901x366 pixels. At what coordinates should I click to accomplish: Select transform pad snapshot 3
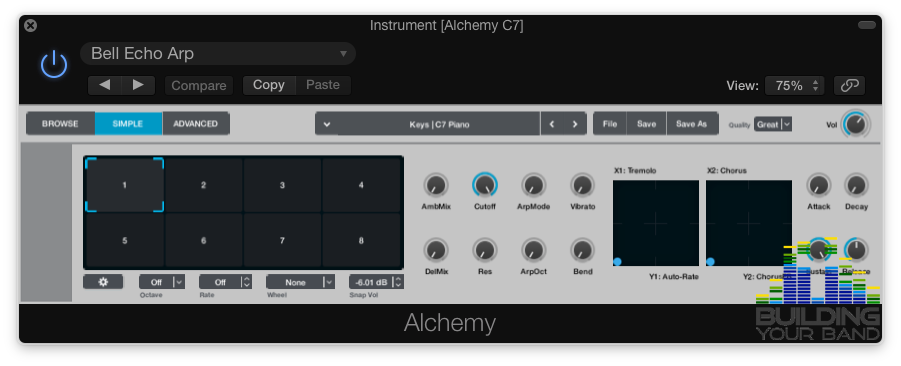(282, 185)
